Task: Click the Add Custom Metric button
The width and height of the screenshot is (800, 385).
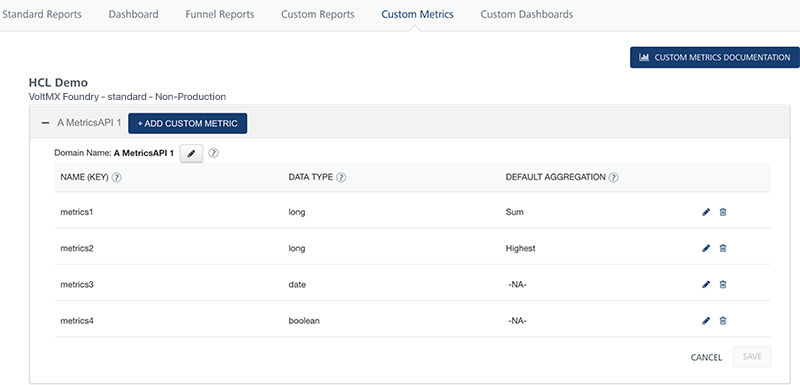Action: point(188,123)
